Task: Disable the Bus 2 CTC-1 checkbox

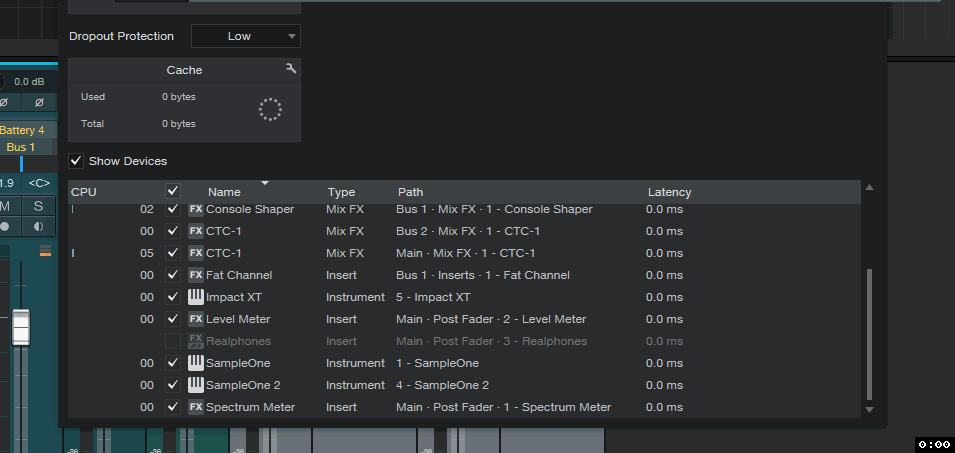Action: [173, 231]
